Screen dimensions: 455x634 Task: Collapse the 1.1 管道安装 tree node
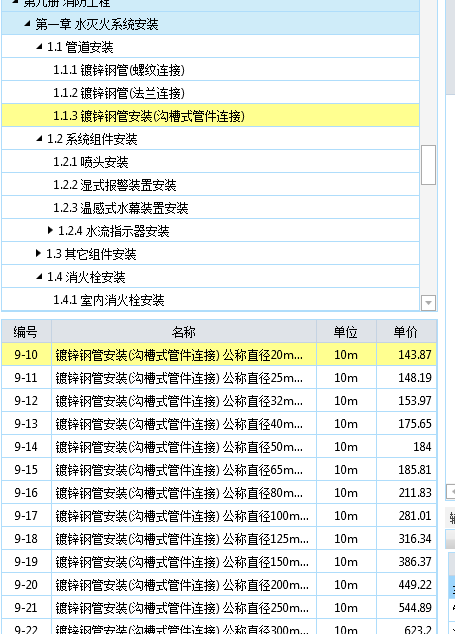(x=39, y=47)
